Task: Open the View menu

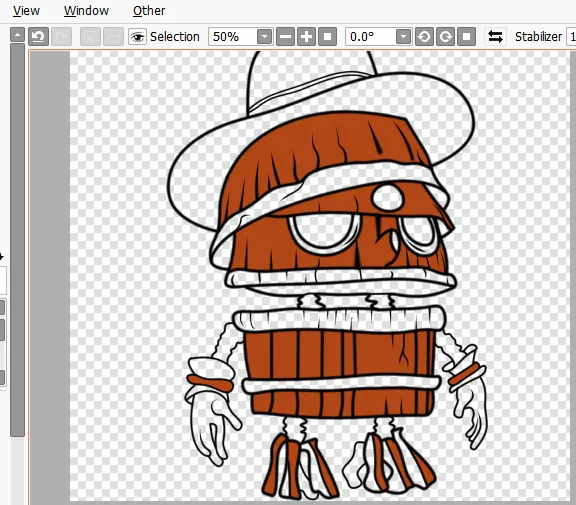Action: coord(26,11)
